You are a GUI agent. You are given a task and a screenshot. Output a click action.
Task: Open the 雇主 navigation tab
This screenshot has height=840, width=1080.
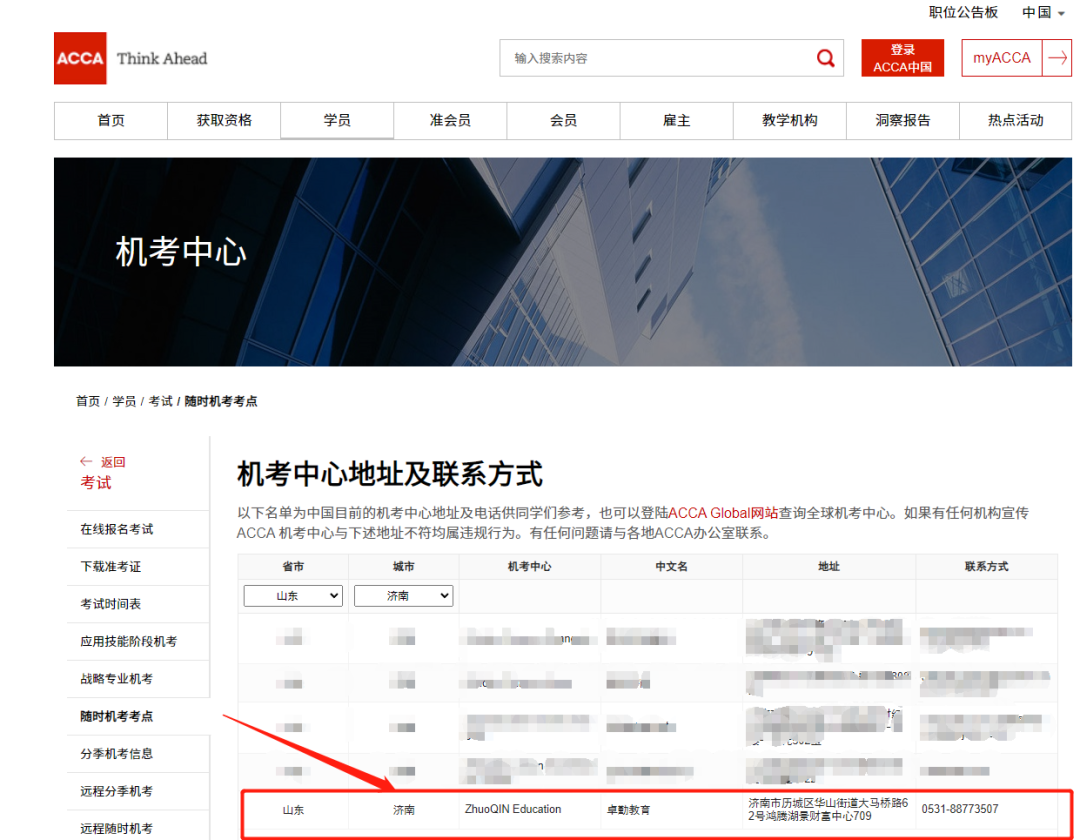click(676, 120)
